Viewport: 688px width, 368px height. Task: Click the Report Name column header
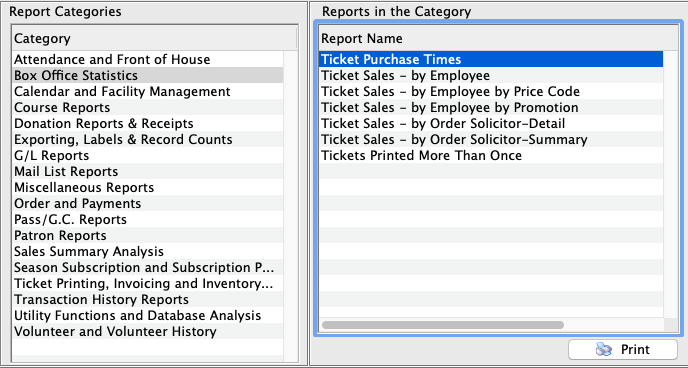pos(498,38)
